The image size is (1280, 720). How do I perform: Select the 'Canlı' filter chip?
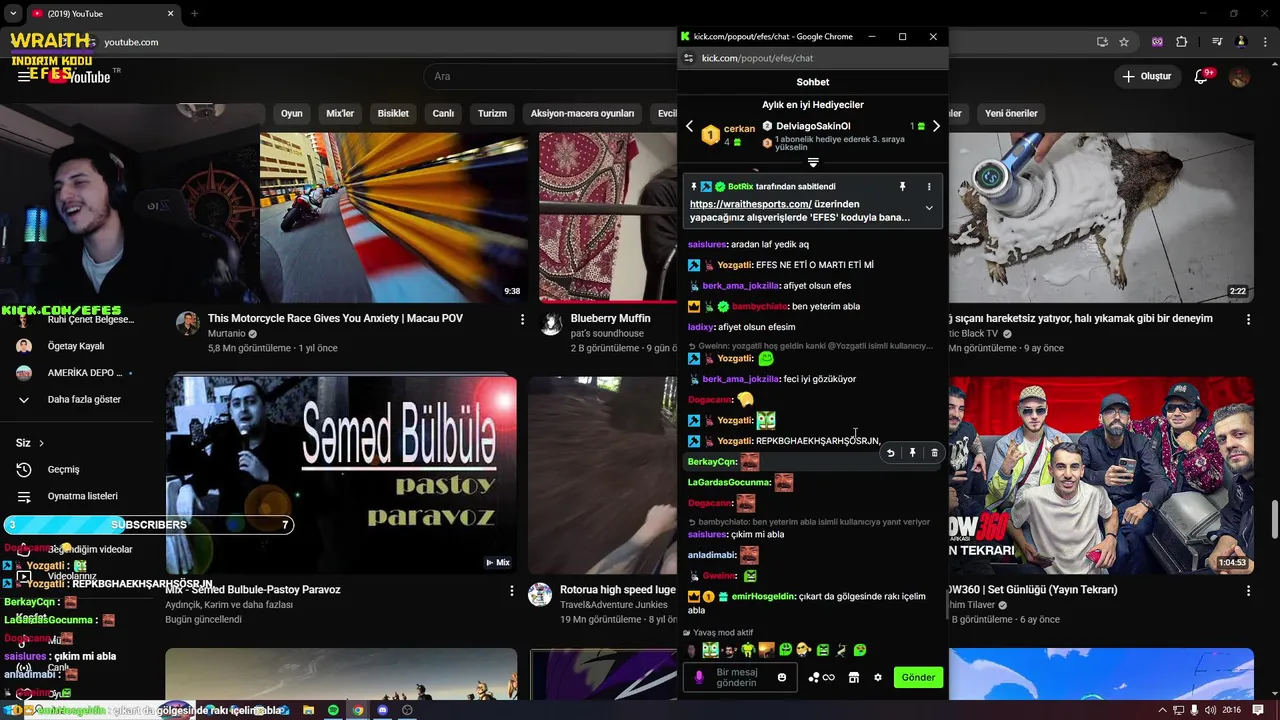point(443,113)
